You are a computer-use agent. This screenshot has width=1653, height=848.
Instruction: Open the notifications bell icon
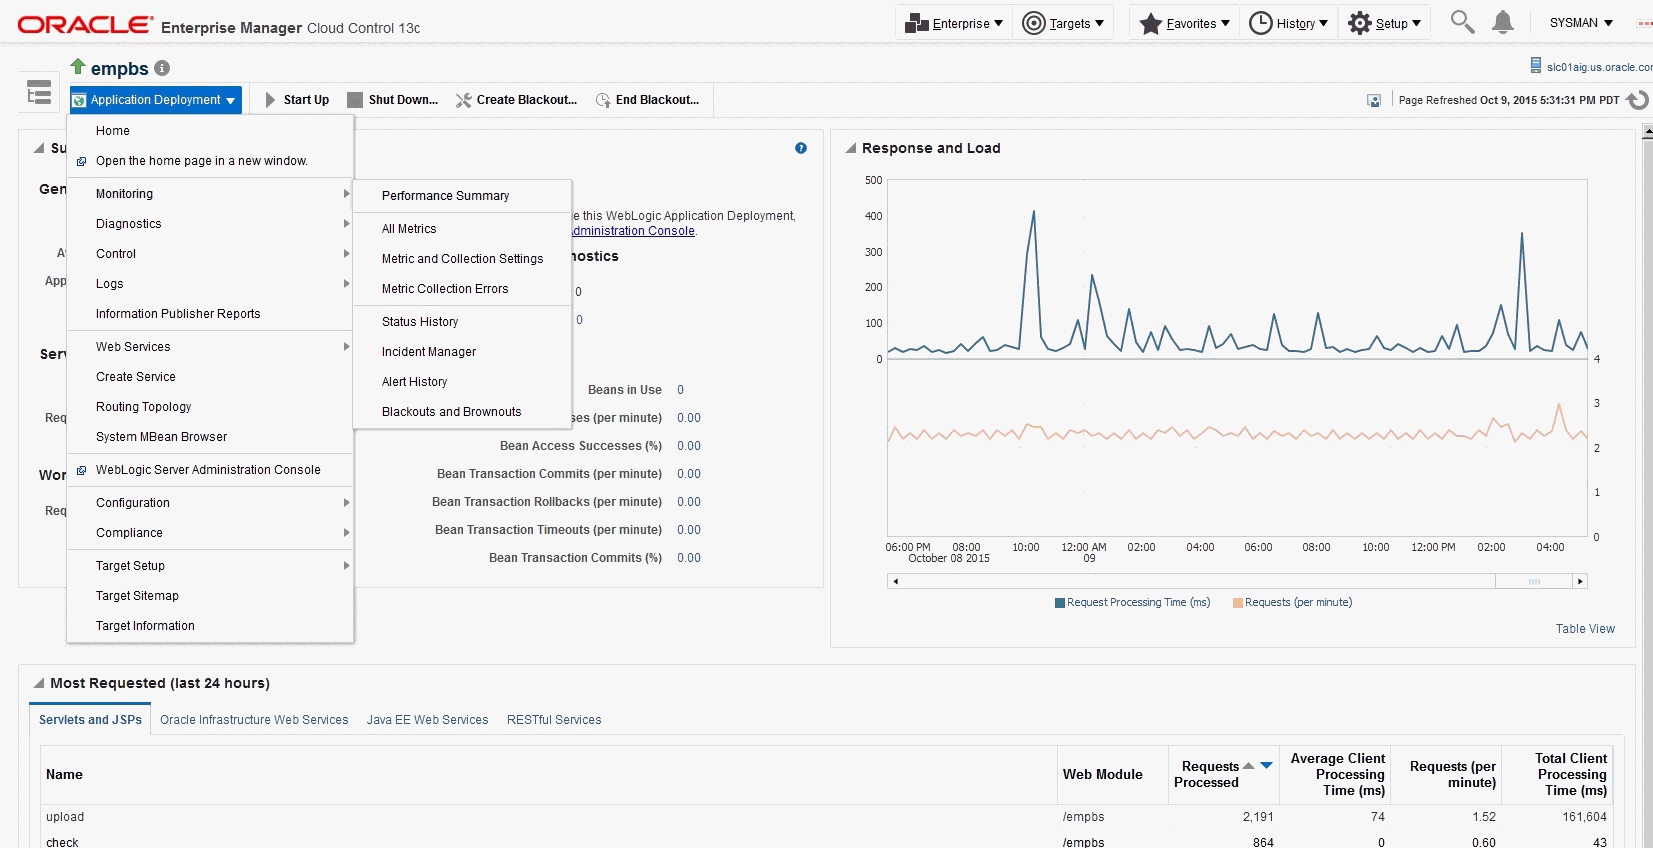click(x=1502, y=22)
